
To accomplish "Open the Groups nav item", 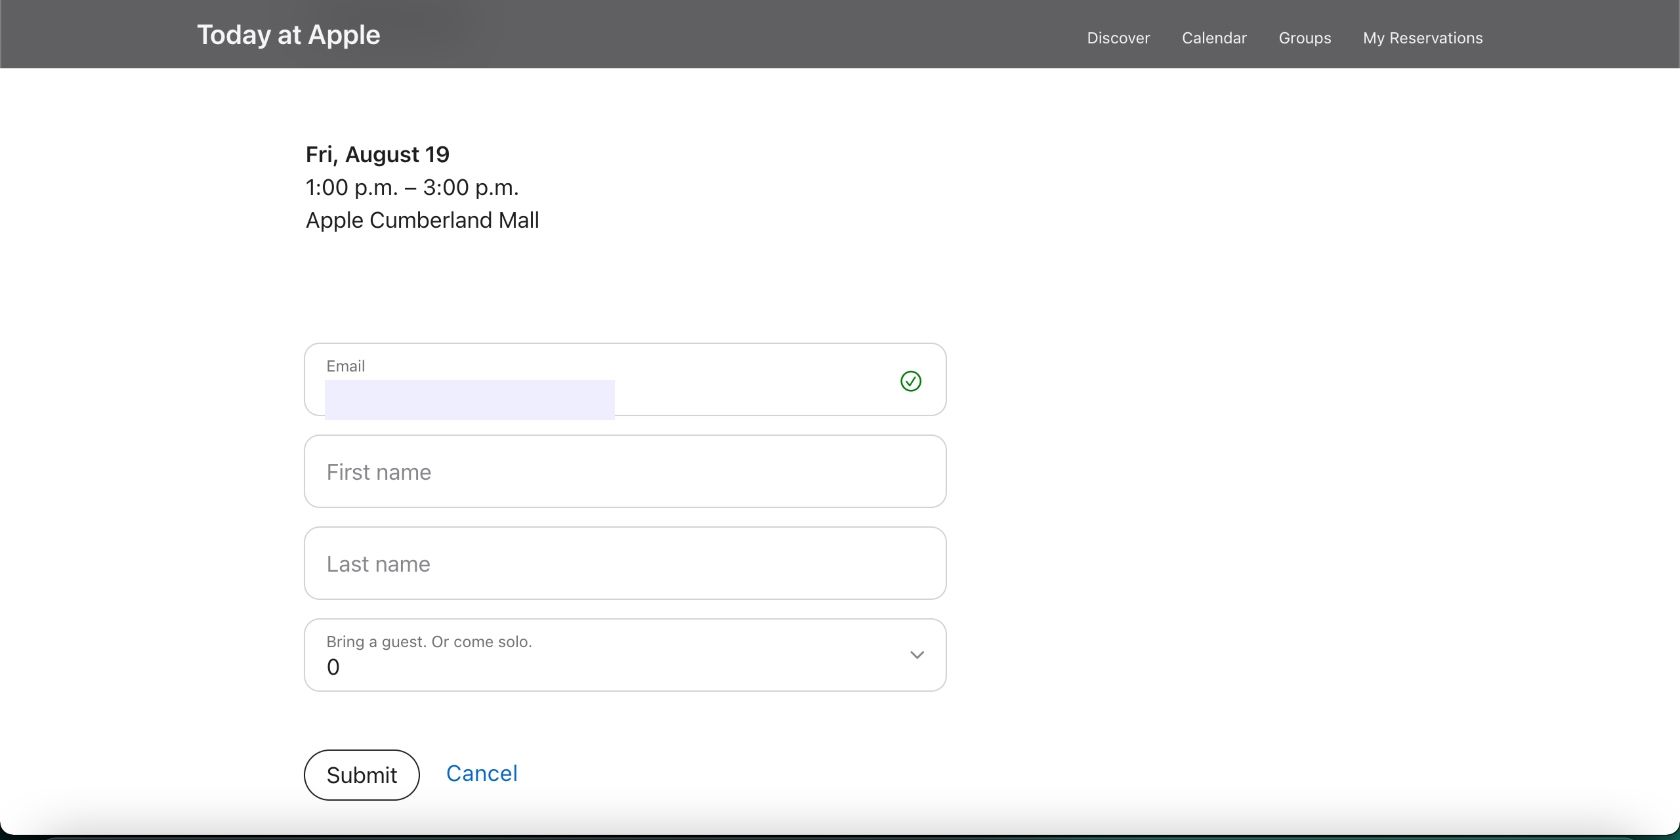I will pos(1304,38).
